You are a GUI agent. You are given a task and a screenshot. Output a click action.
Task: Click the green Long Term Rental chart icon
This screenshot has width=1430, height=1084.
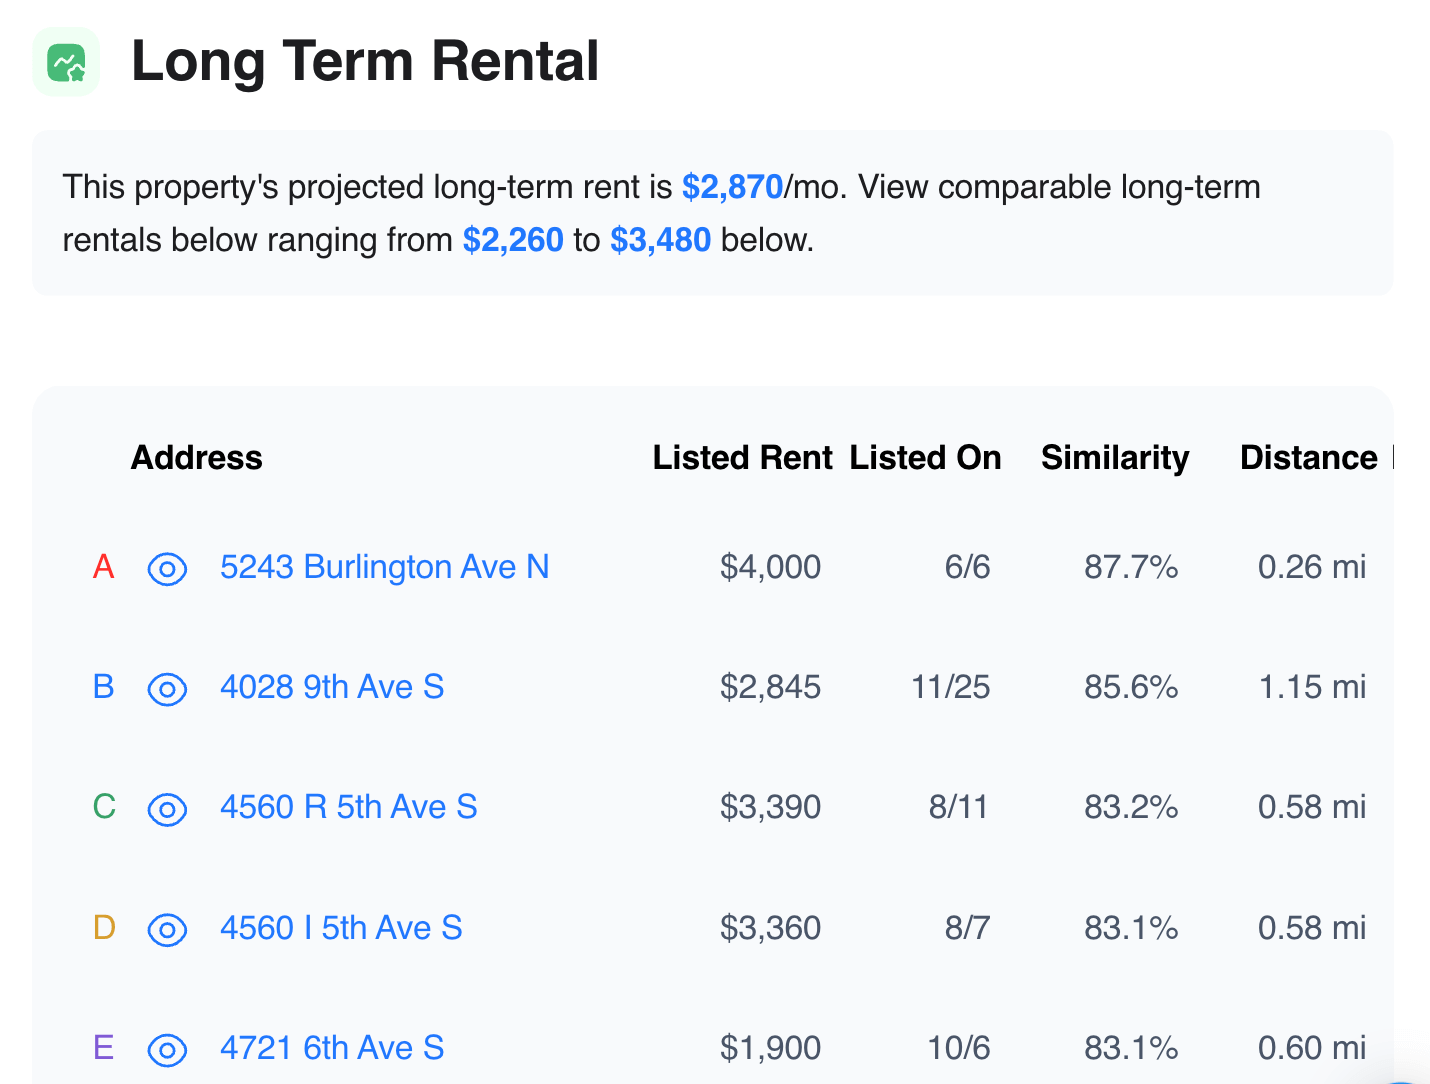tap(67, 62)
